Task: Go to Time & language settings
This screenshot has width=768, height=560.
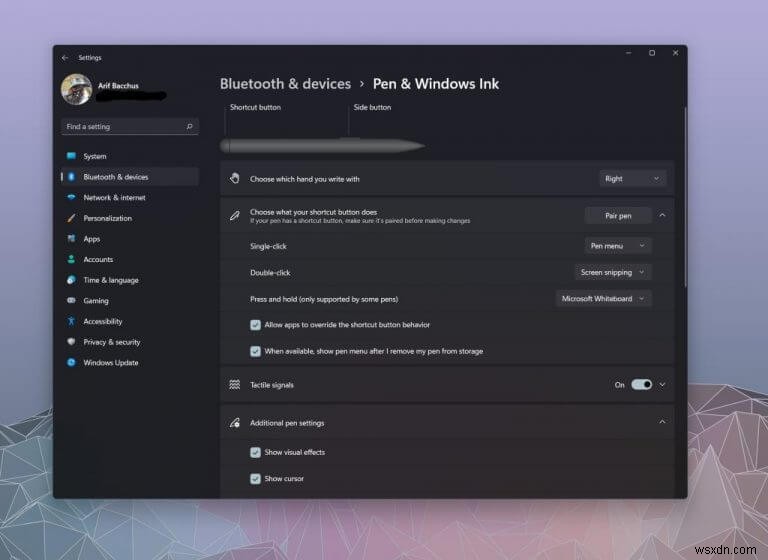Action: 130,280
